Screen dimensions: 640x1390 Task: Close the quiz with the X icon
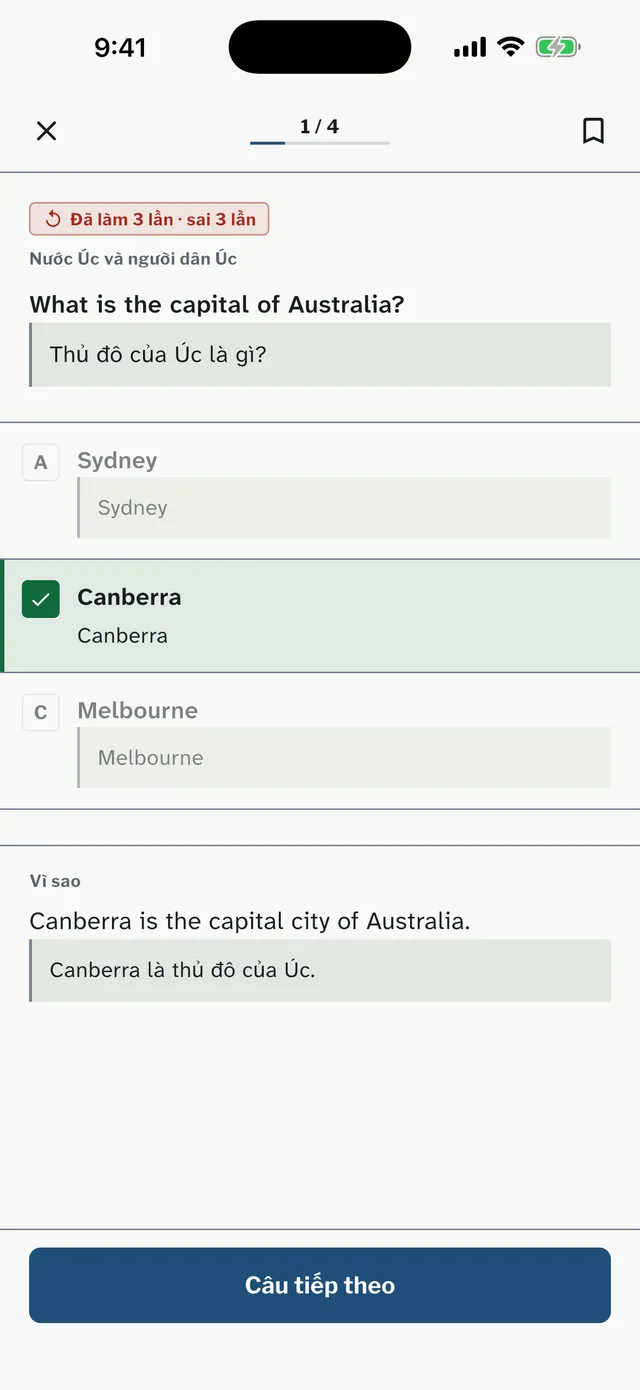point(46,131)
